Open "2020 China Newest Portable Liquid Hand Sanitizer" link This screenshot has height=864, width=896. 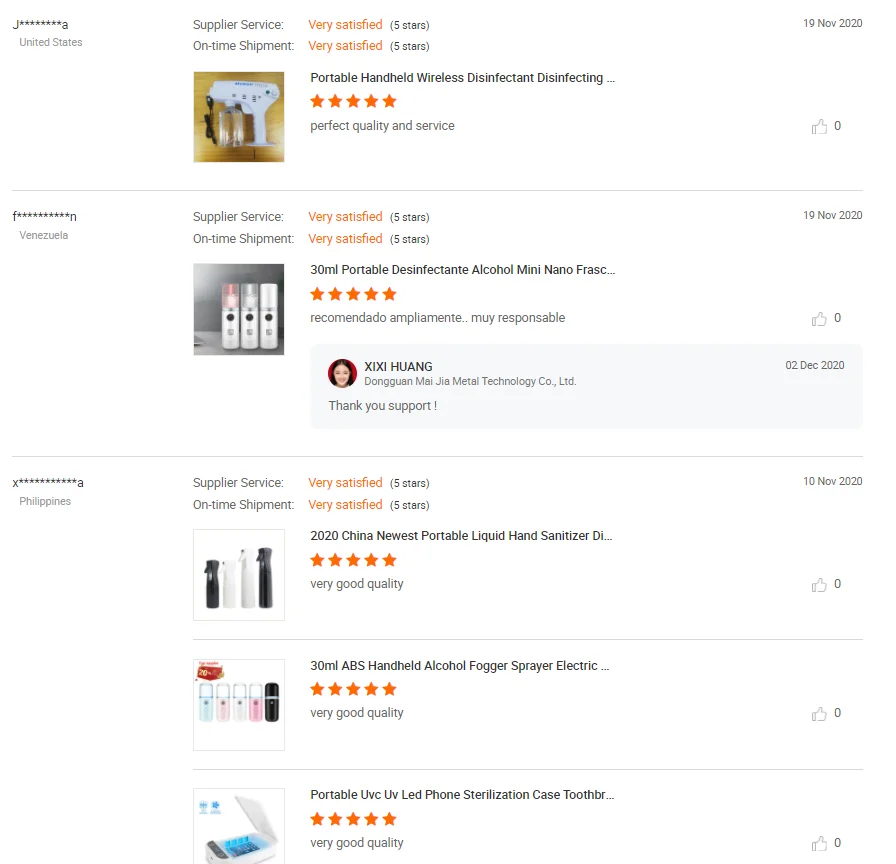[461, 536]
